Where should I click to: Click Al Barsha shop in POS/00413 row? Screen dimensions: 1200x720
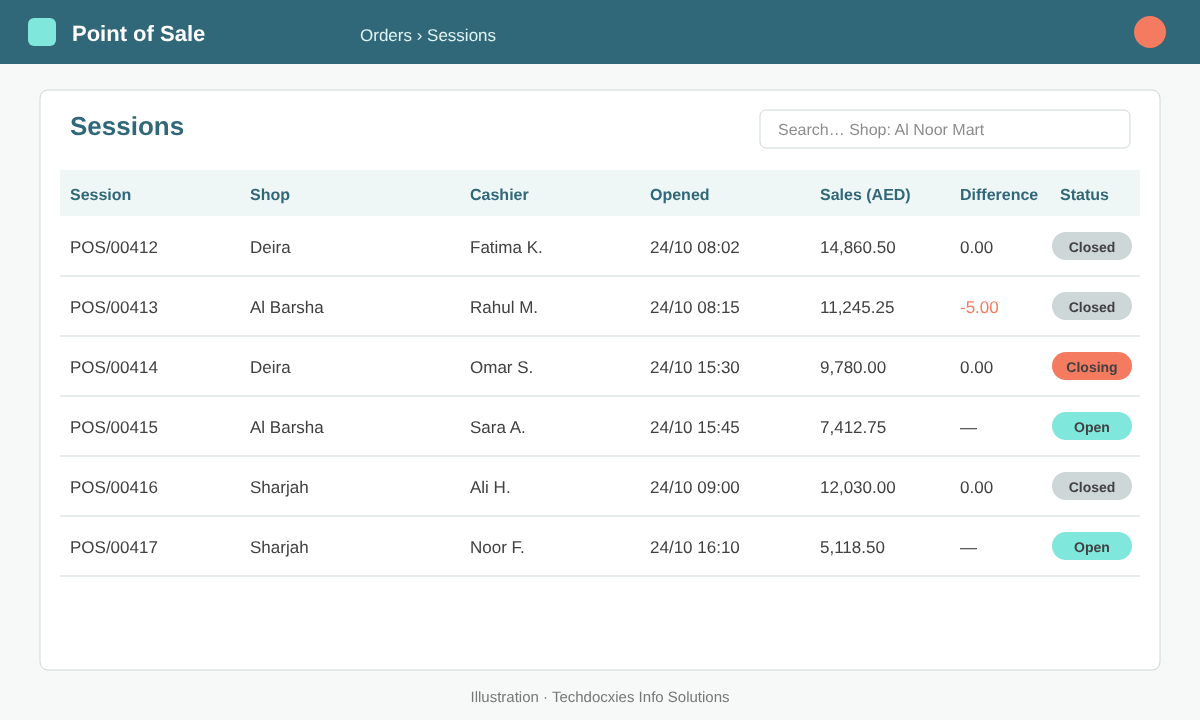[x=287, y=307]
